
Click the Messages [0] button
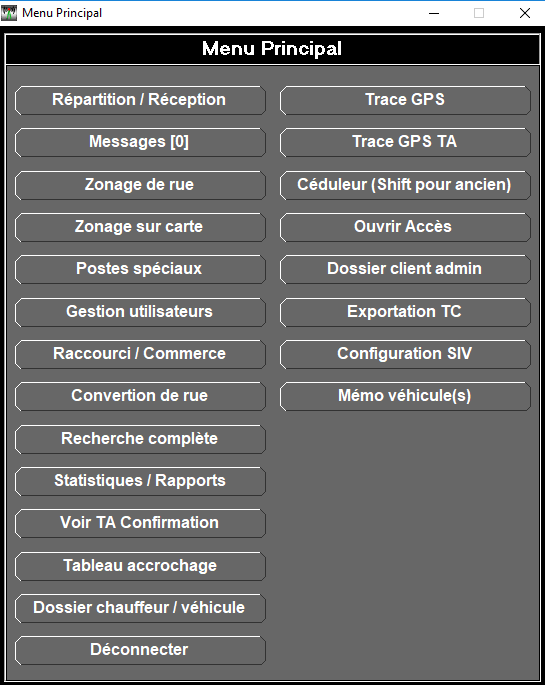coord(140,142)
